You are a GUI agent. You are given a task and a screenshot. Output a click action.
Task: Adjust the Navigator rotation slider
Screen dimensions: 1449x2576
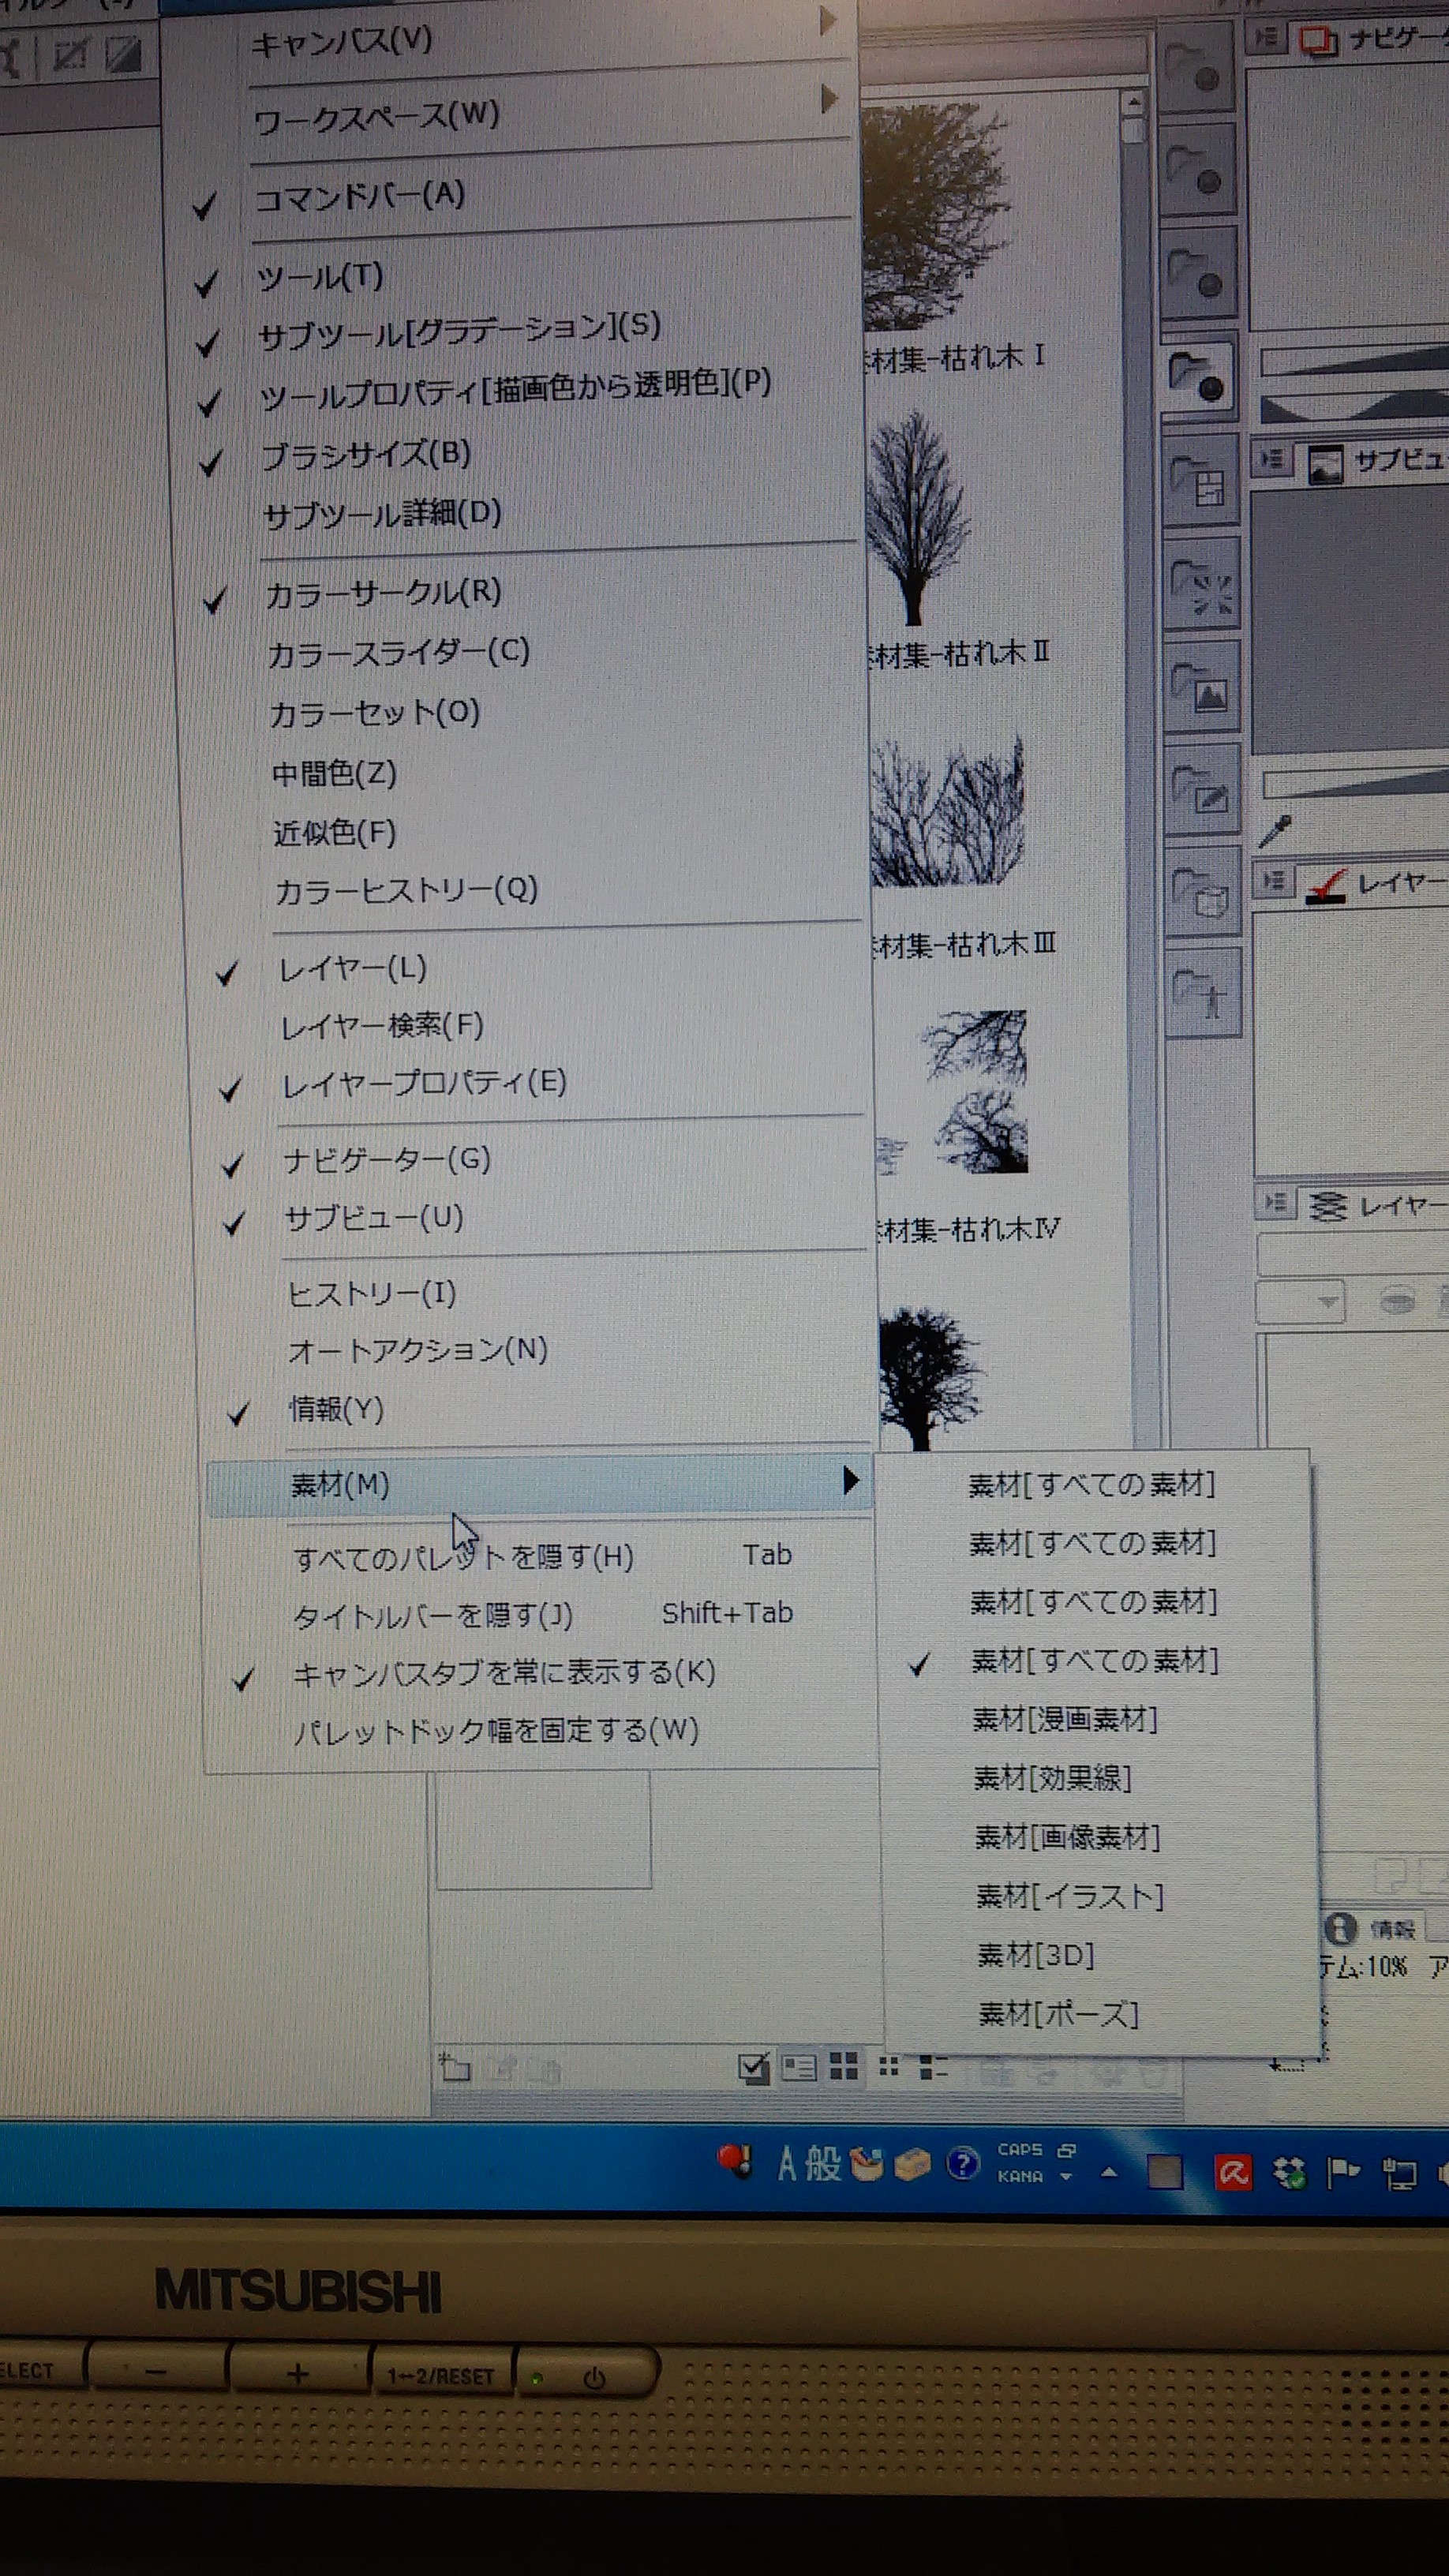click(1354, 406)
